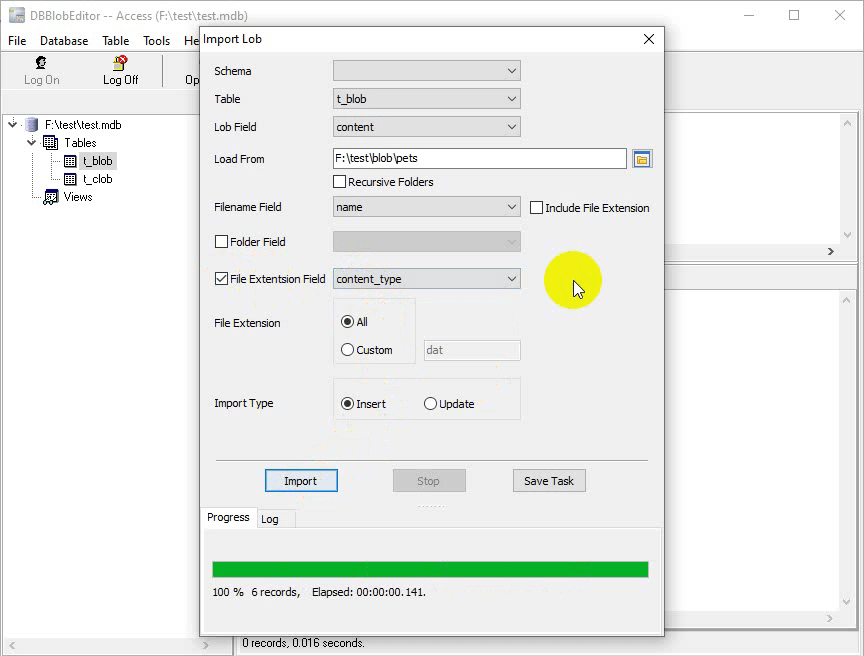Select the Custom file extension radio
Image resolution: width=864 pixels, height=656 pixels.
(347, 350)
